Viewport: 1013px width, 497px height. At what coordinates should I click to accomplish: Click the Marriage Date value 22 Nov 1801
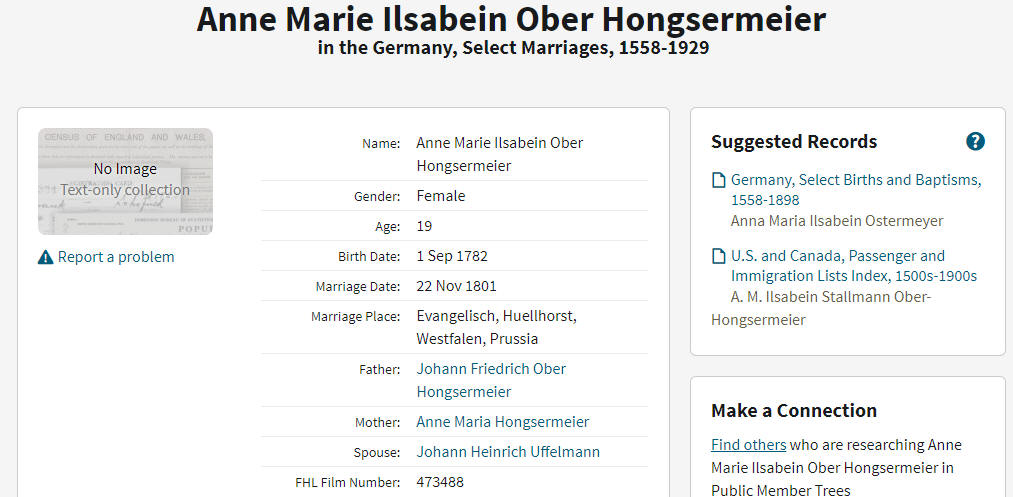click(x=456, y=286)
